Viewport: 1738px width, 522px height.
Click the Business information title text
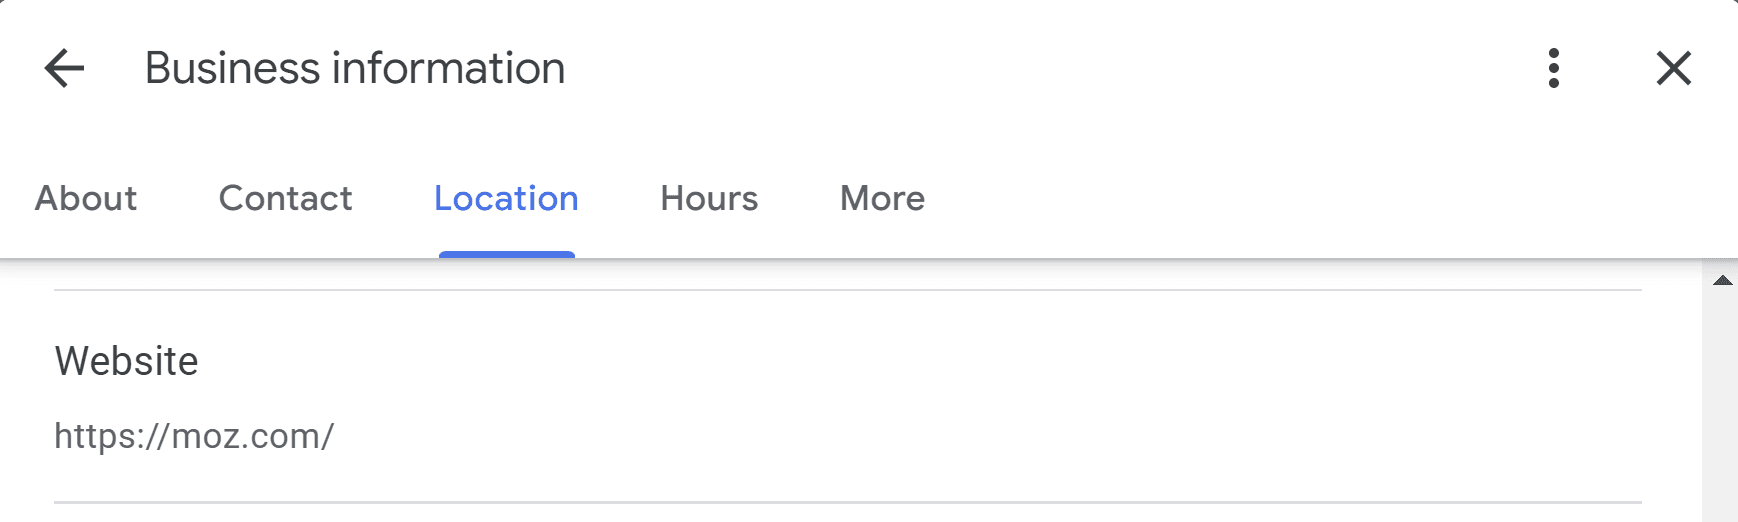(355, 69)
